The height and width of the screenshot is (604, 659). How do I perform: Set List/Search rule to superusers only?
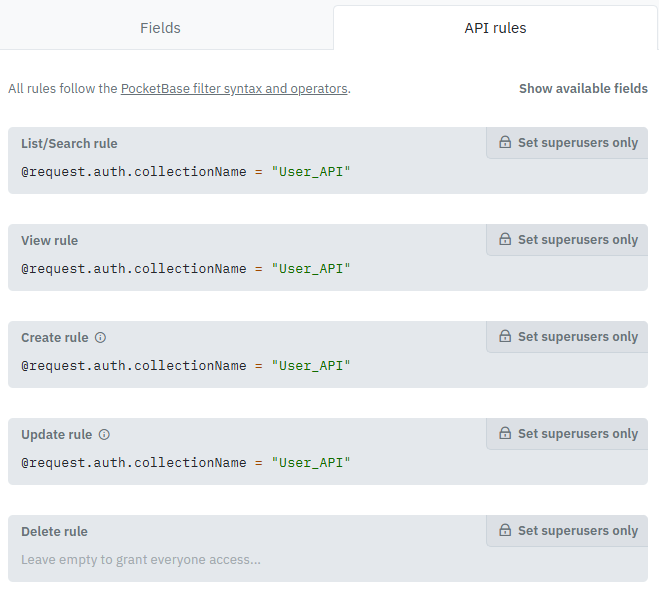point(567,143)
